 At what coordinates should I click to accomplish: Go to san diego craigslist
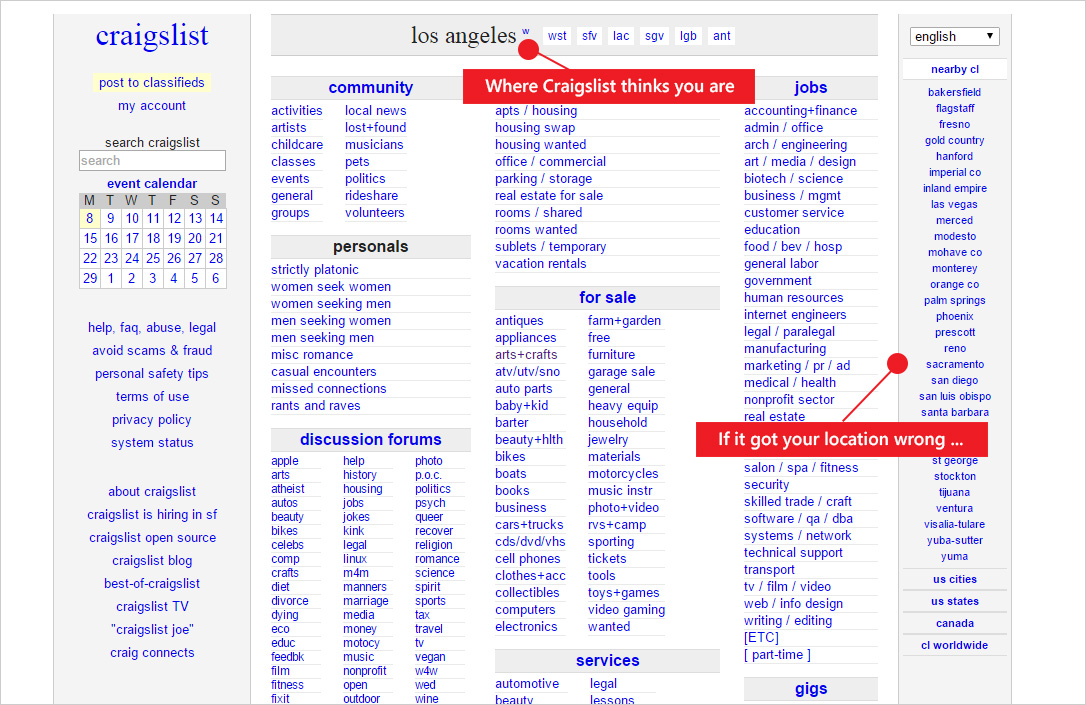point(954,380)
